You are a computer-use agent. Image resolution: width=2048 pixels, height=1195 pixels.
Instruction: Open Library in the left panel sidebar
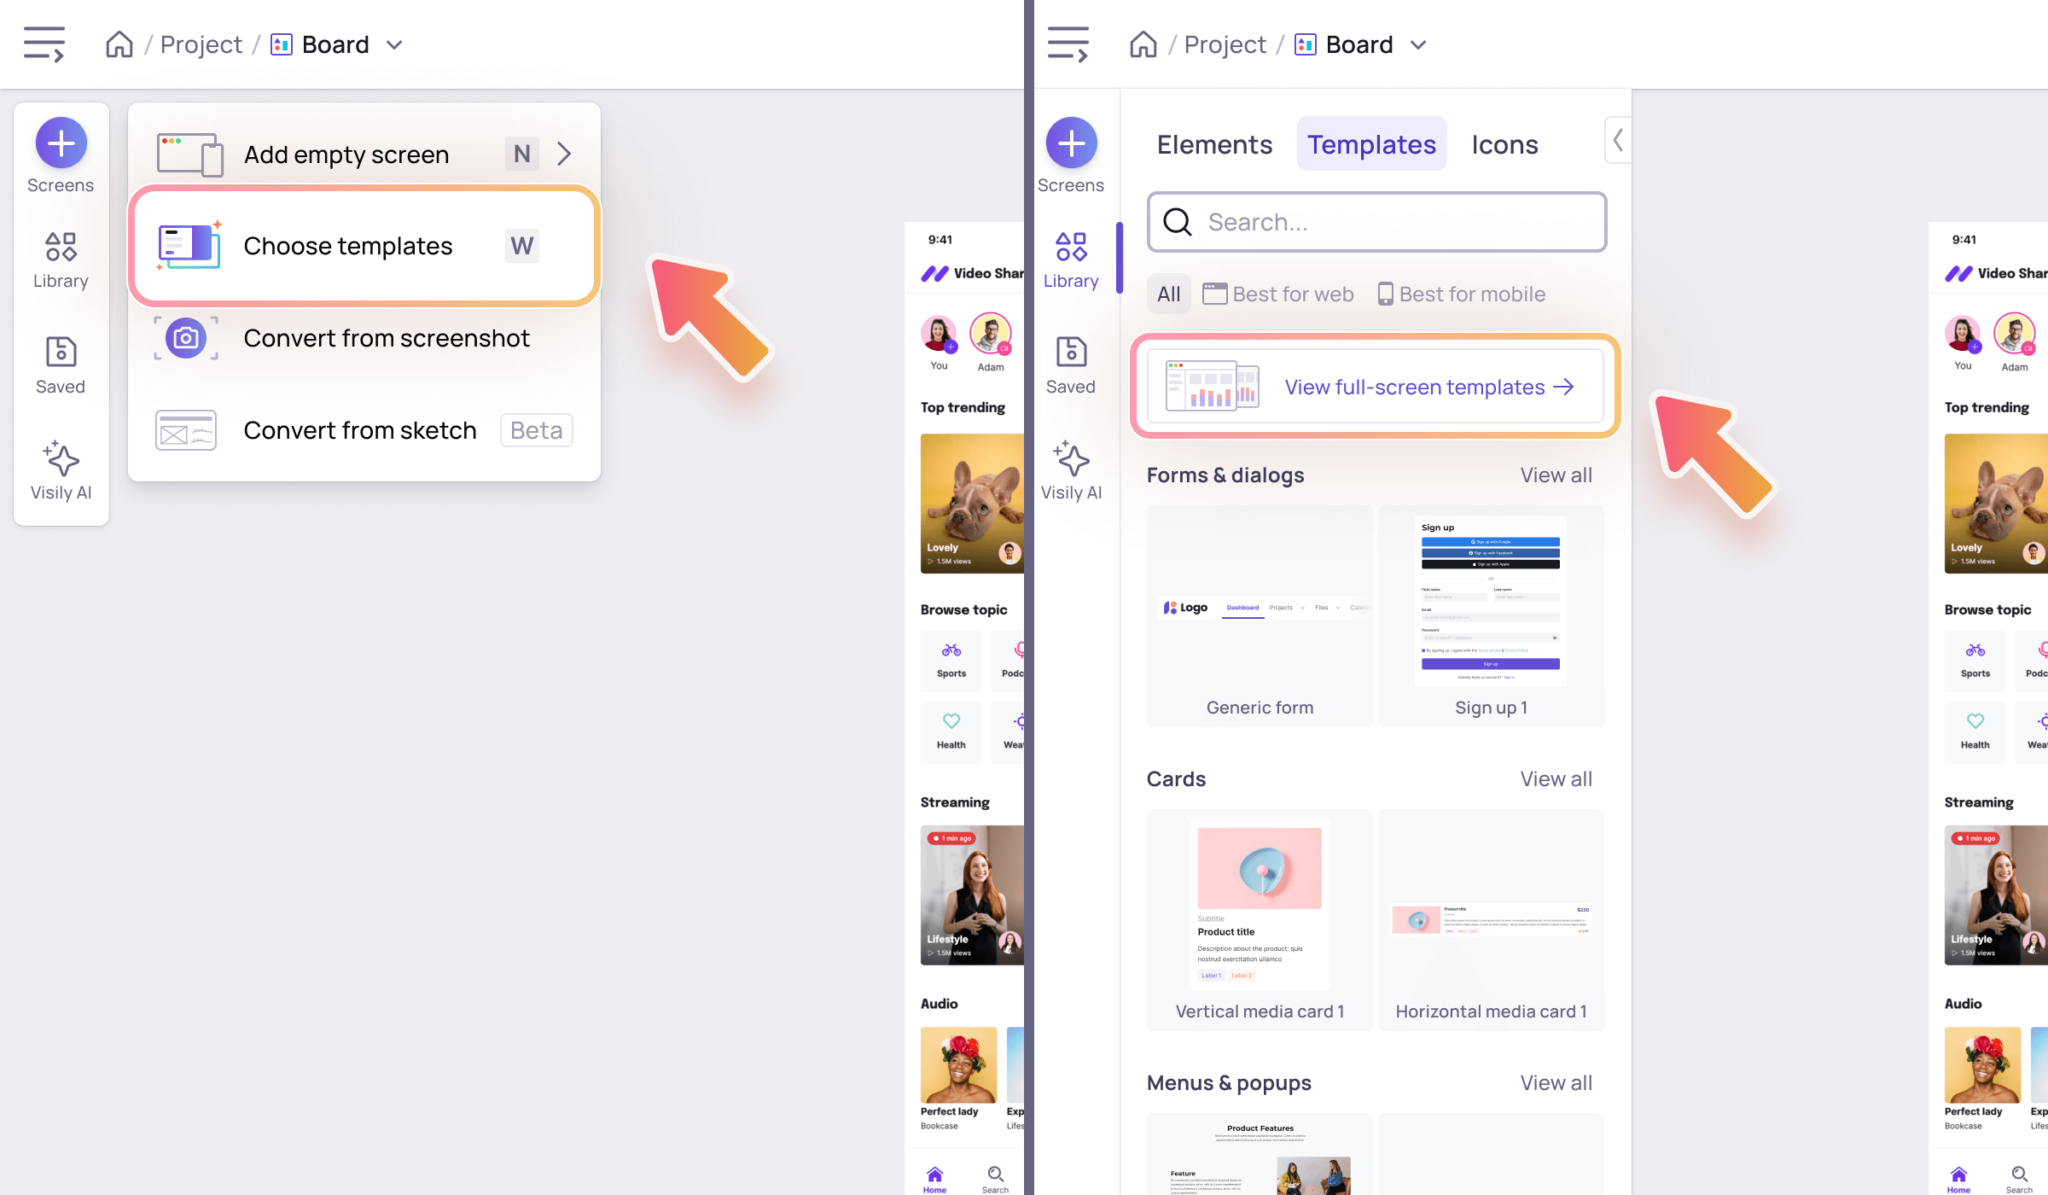point(61,258)
